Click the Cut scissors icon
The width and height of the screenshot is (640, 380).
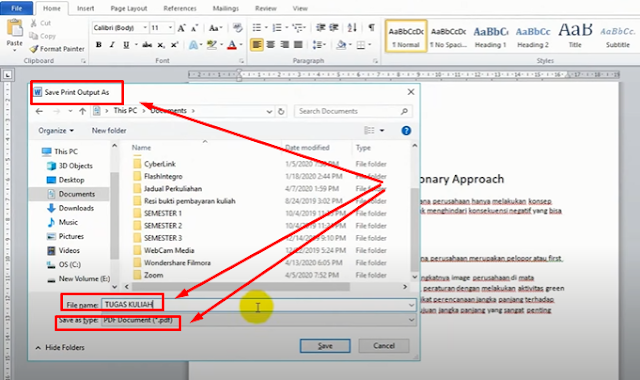click(34, 23)
